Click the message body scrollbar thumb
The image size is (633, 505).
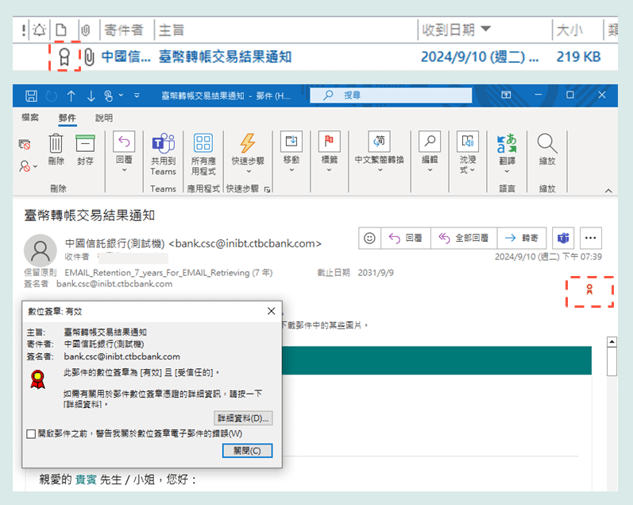coord(612,362)
